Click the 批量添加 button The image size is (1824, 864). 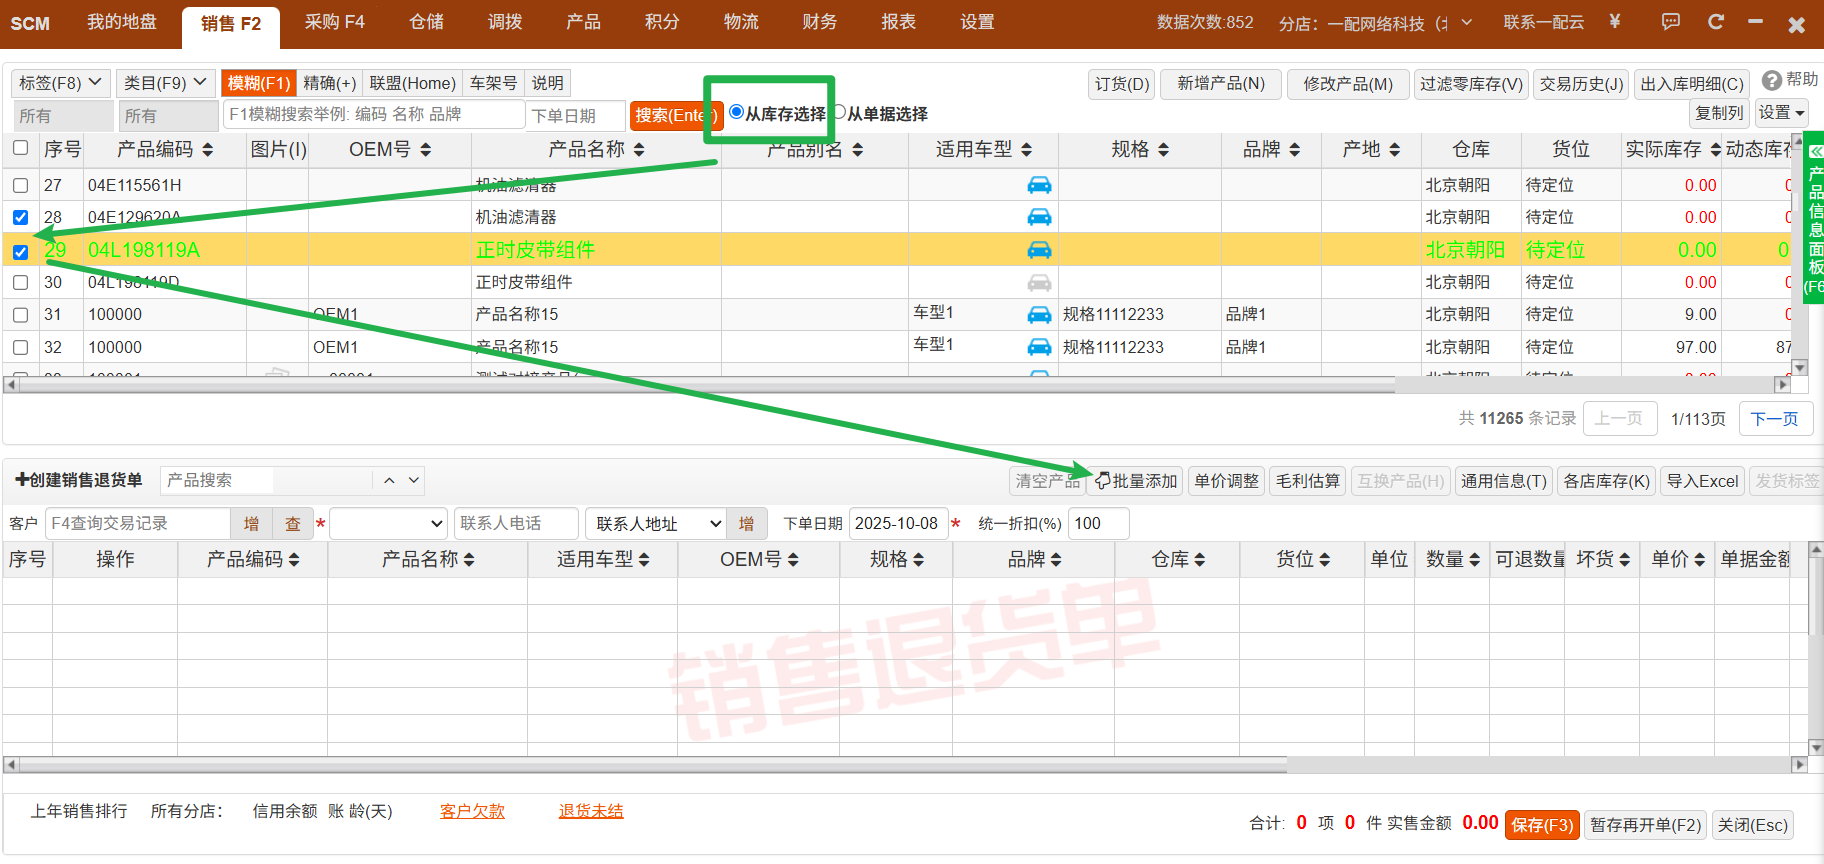coord(1136,481)
